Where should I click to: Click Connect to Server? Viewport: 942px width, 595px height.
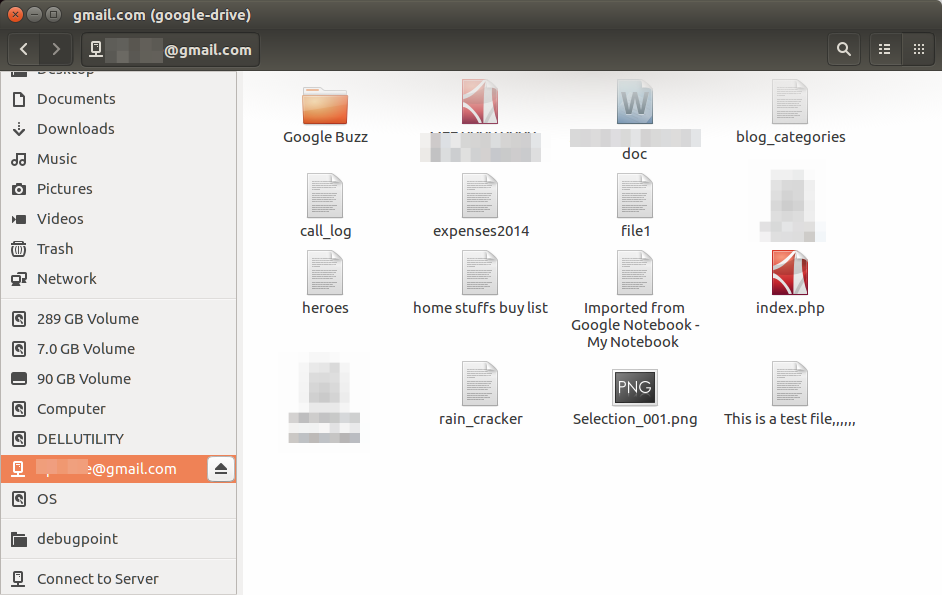97,579
